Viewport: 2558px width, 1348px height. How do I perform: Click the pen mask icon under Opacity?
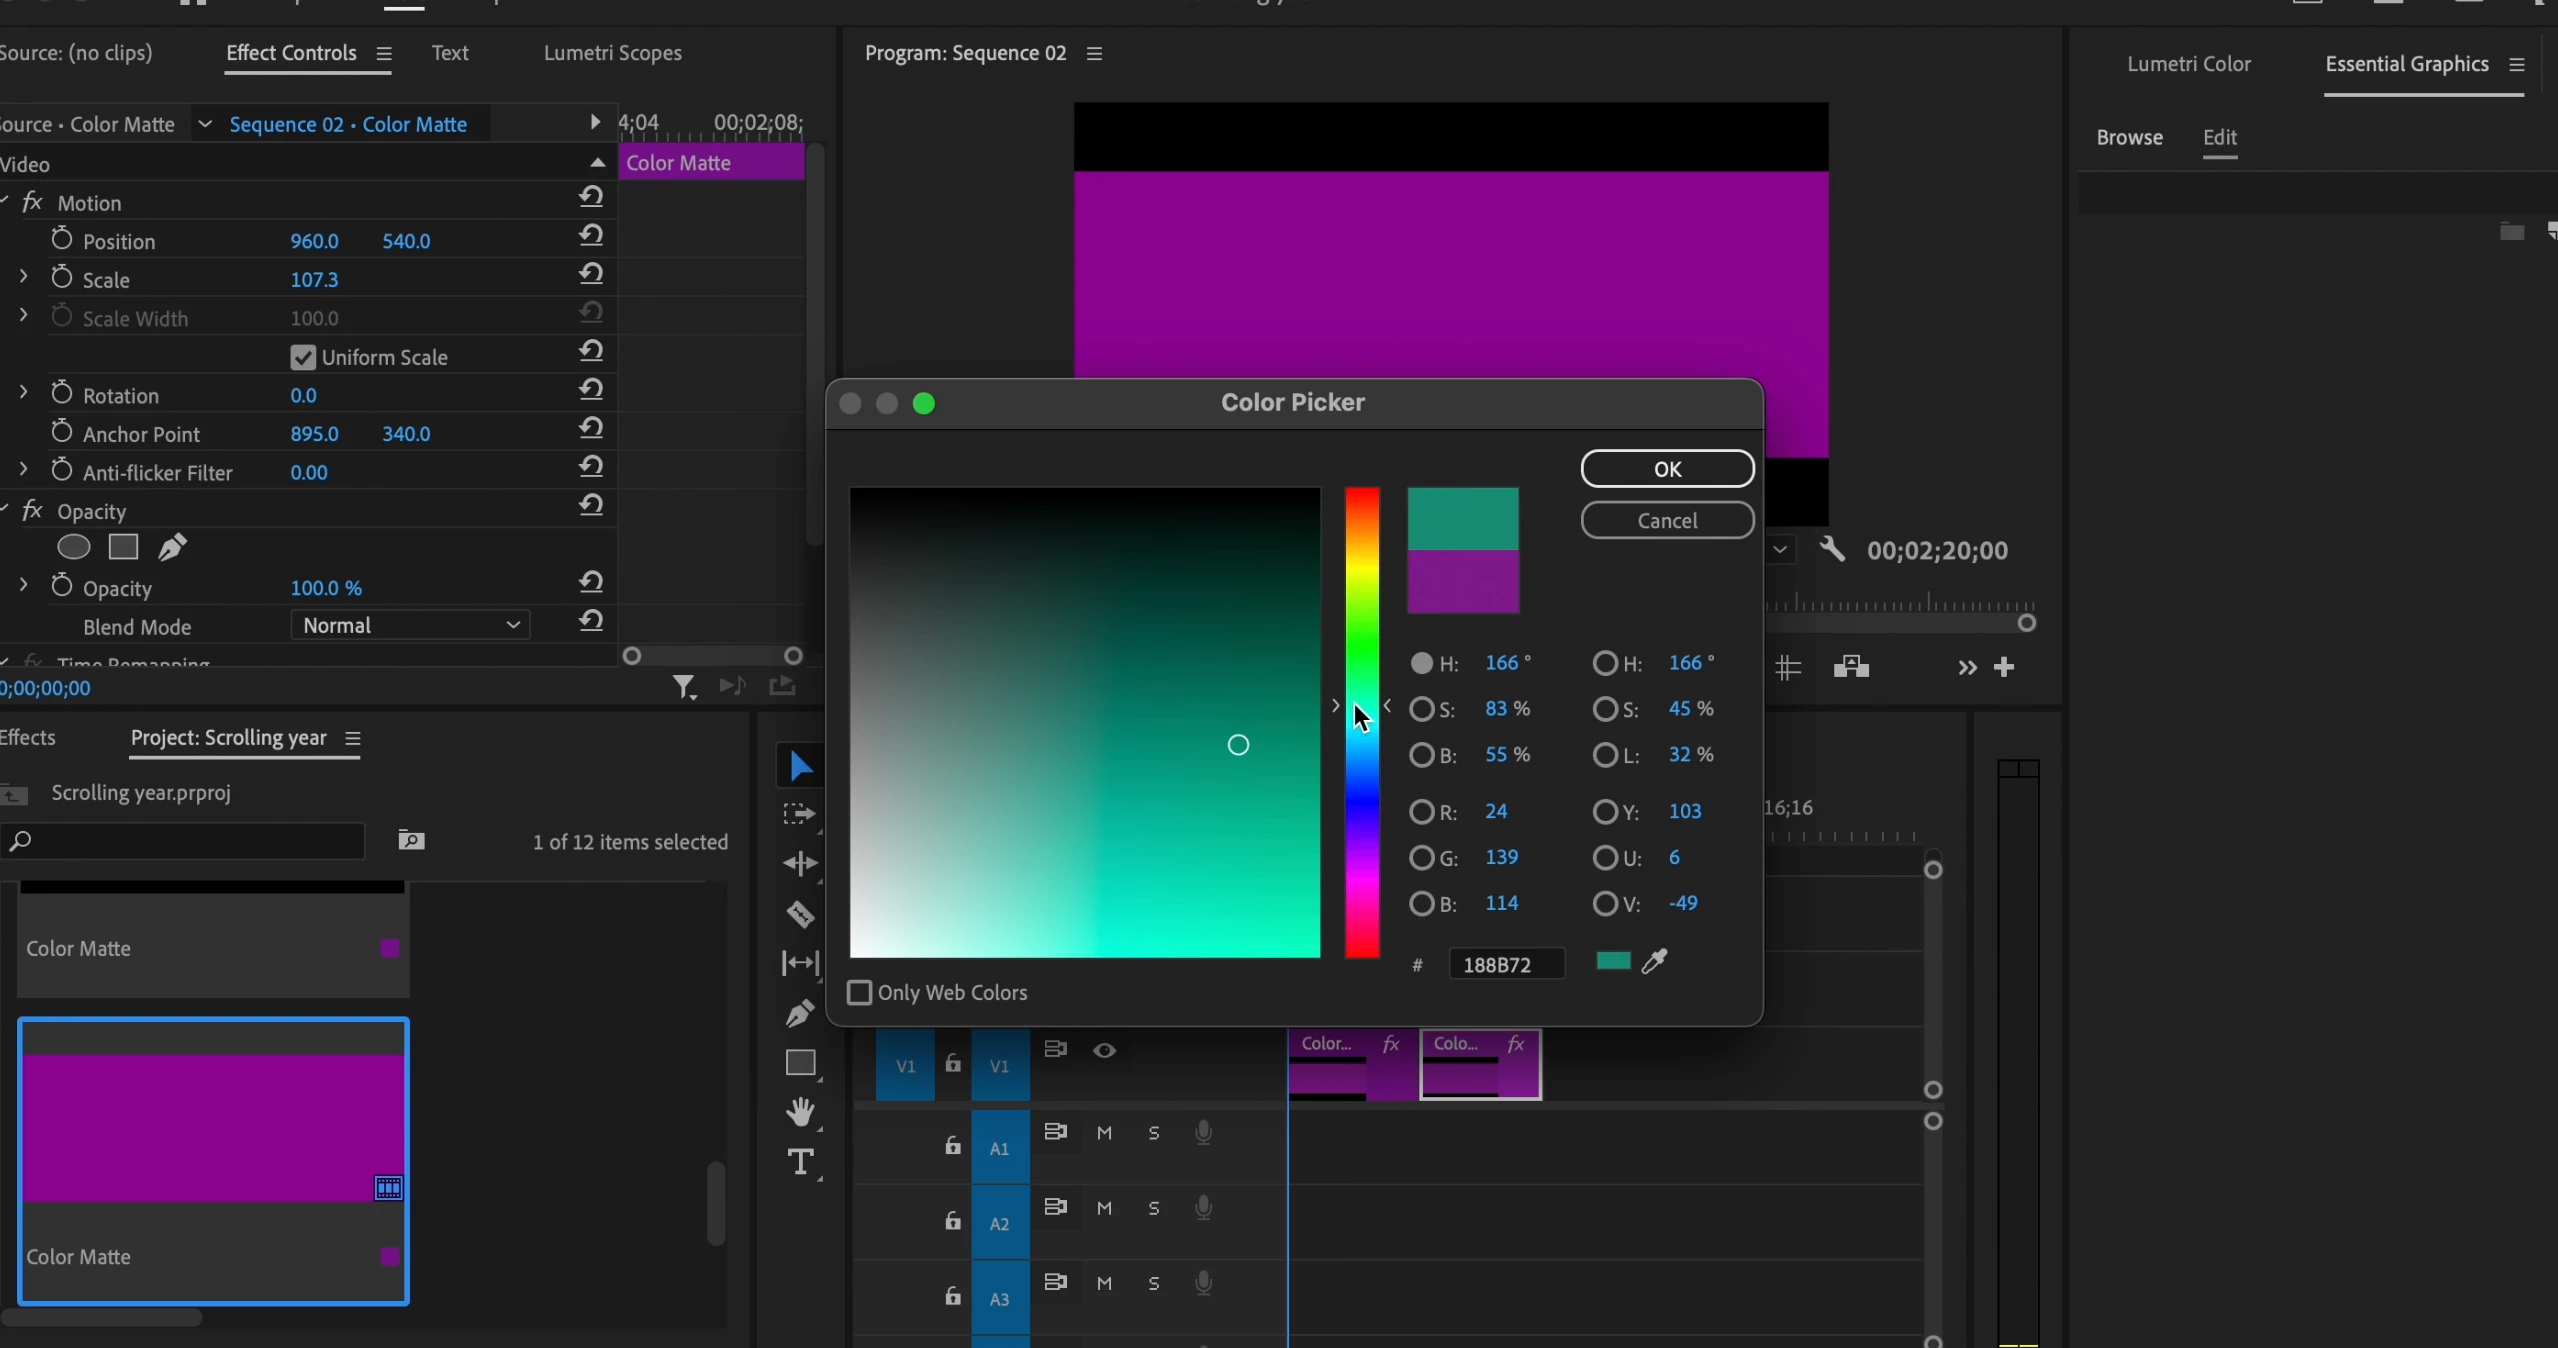(172, 548)
